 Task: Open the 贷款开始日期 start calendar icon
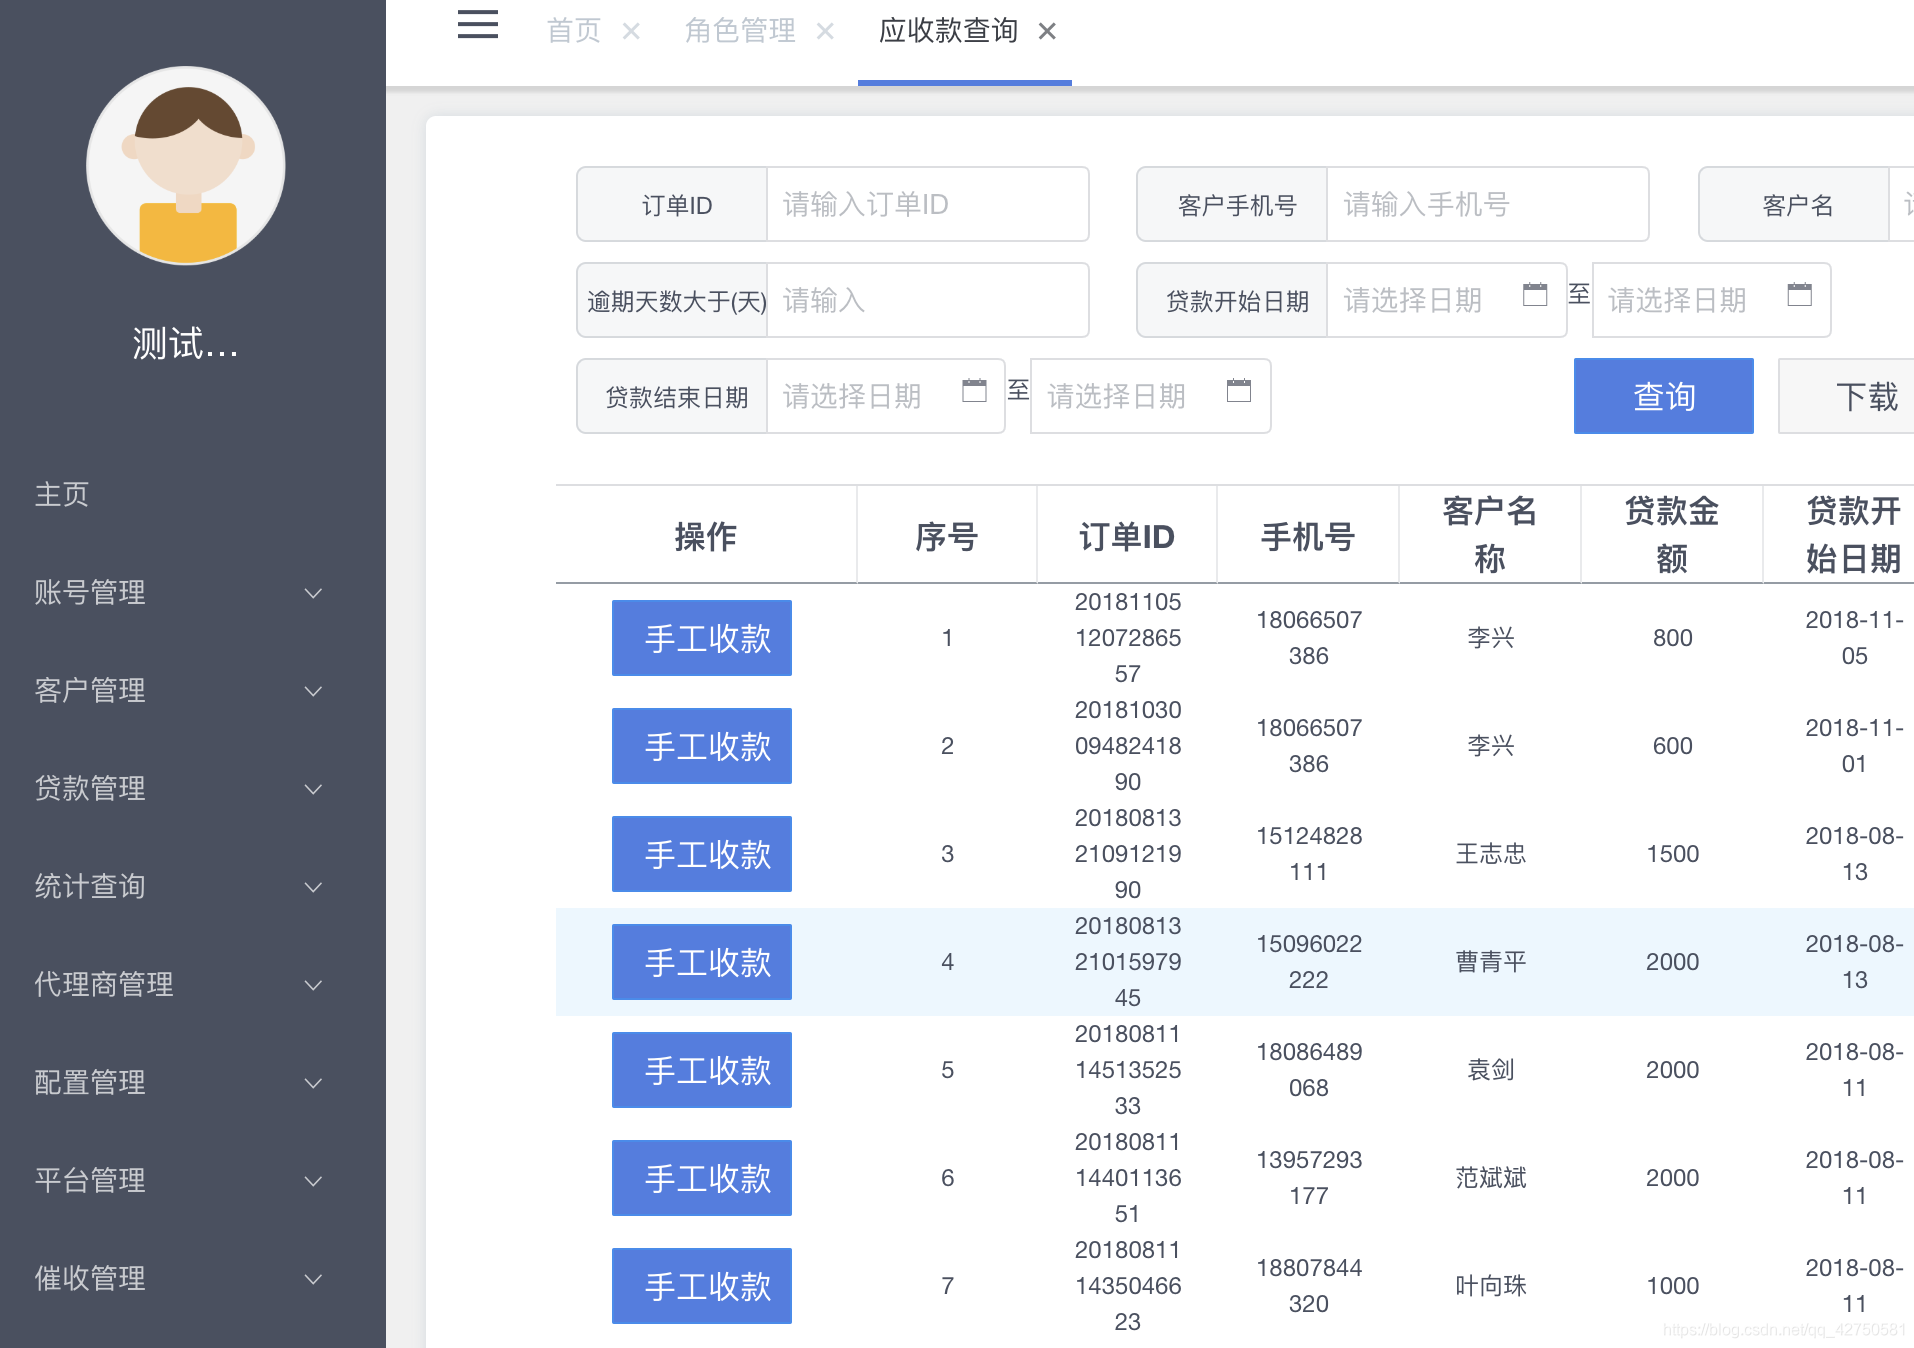[1535, 294]
